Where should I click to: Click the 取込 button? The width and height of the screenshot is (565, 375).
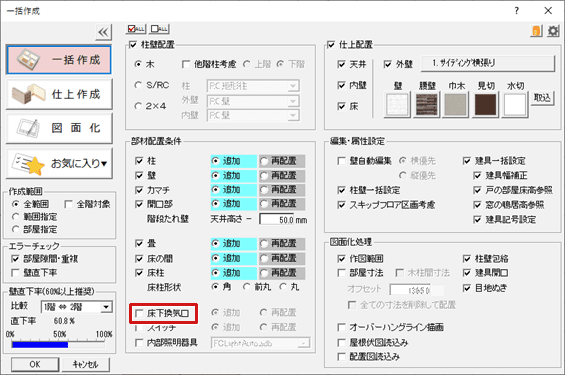tap(542, 98)
